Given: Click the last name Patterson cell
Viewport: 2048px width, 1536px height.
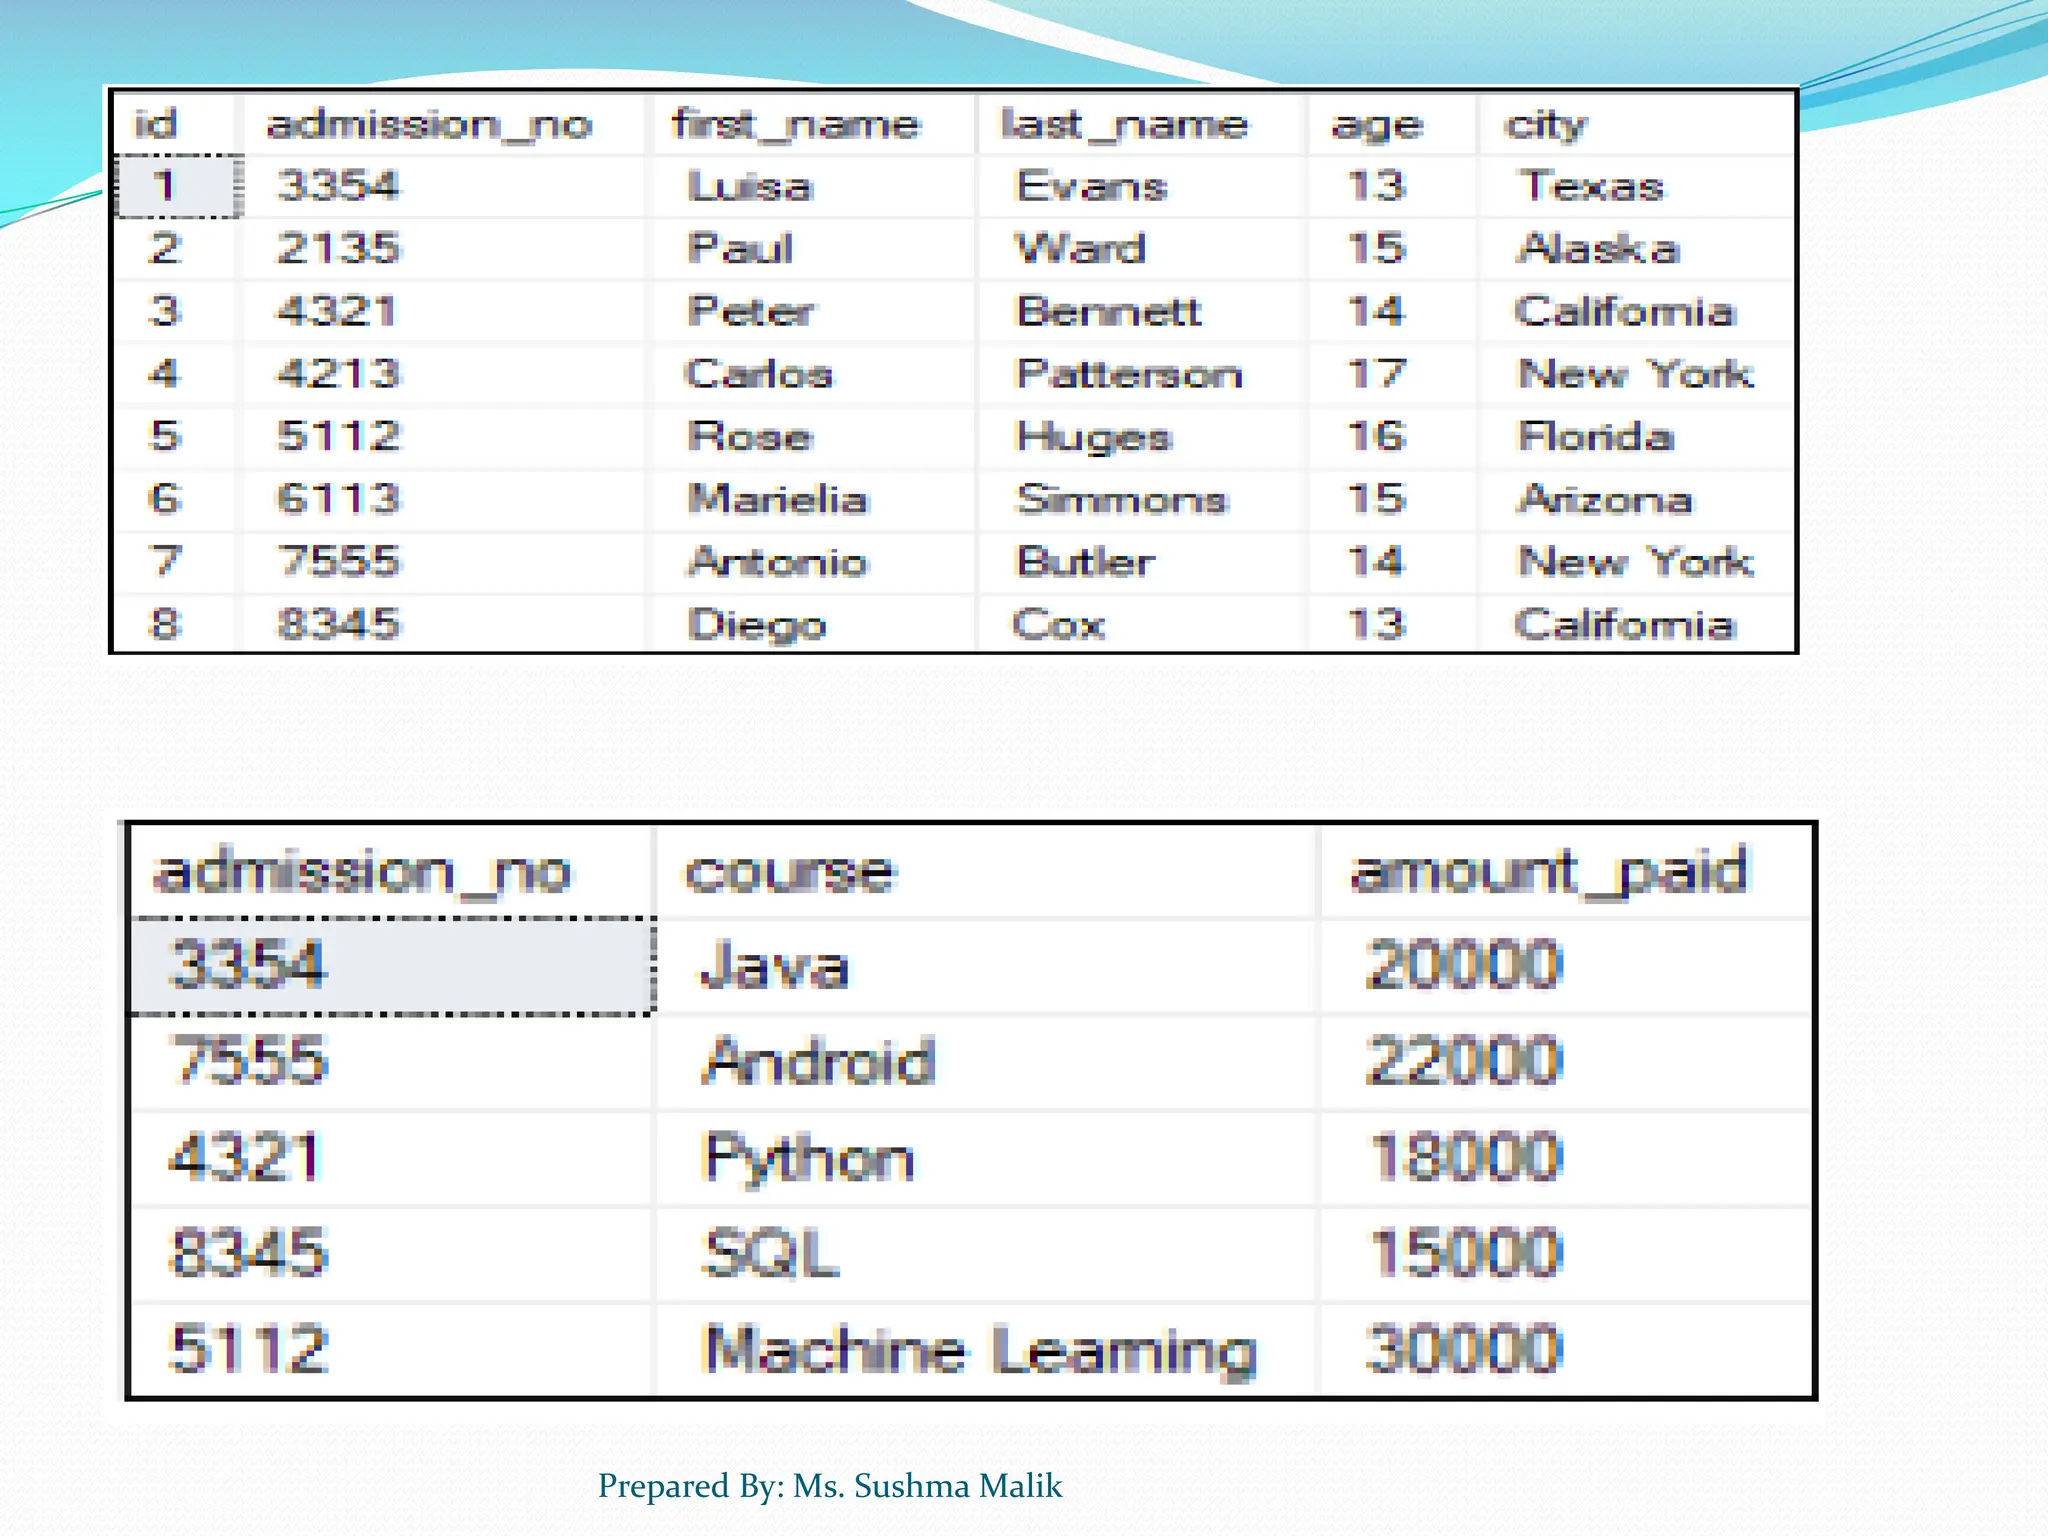Looking at the screenshot, I should pyautogui.click(x=1129, y=374).
